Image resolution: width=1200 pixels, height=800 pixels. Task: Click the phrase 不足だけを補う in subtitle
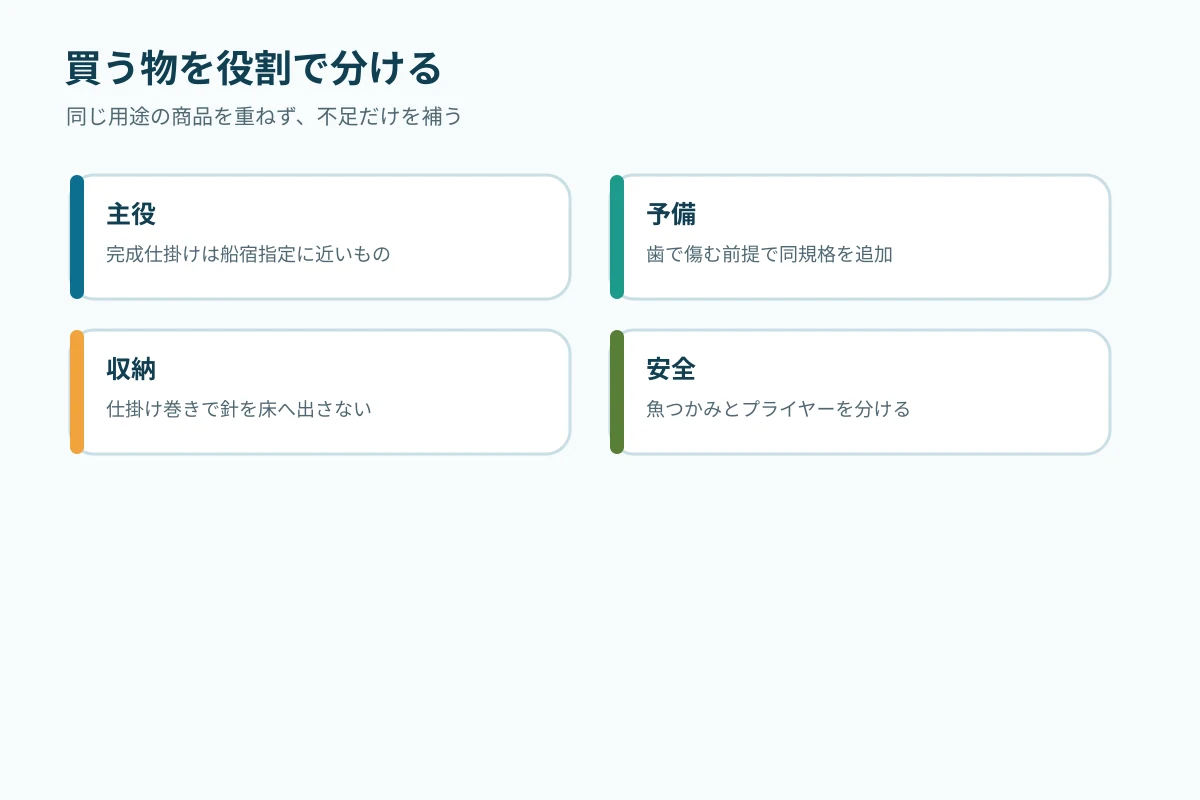(x=390, y=117)
